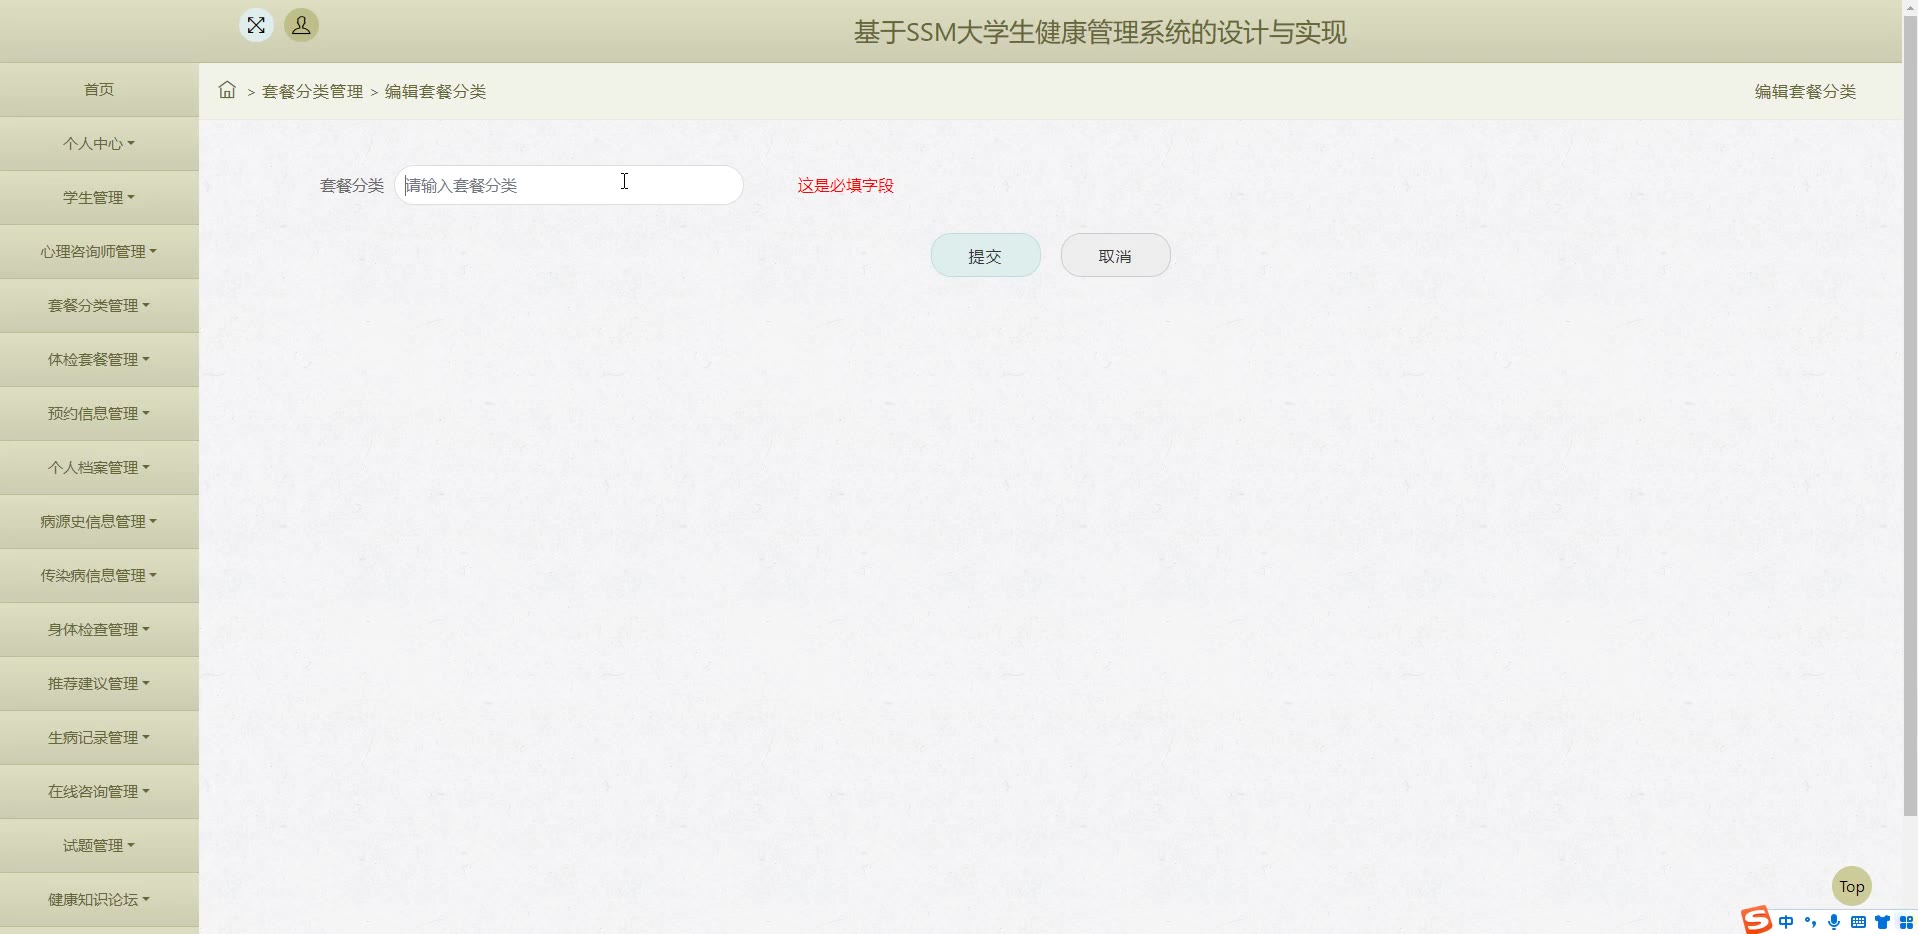Expand the 套餐分类管理 sidebar menu
The height and width of the screenshot is (934, 1918).
[x=99, y=306]
